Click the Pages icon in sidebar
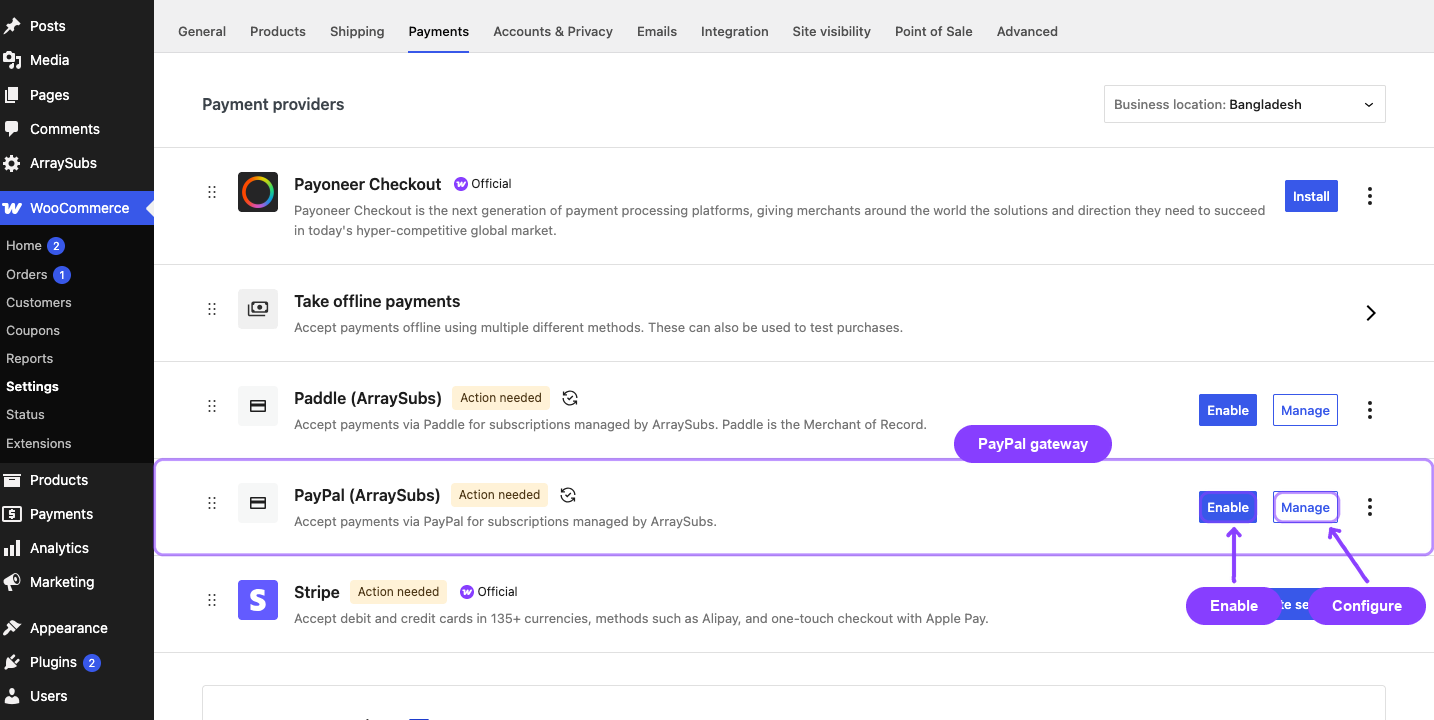This screenshot has width=1434, height=720. 12,95
